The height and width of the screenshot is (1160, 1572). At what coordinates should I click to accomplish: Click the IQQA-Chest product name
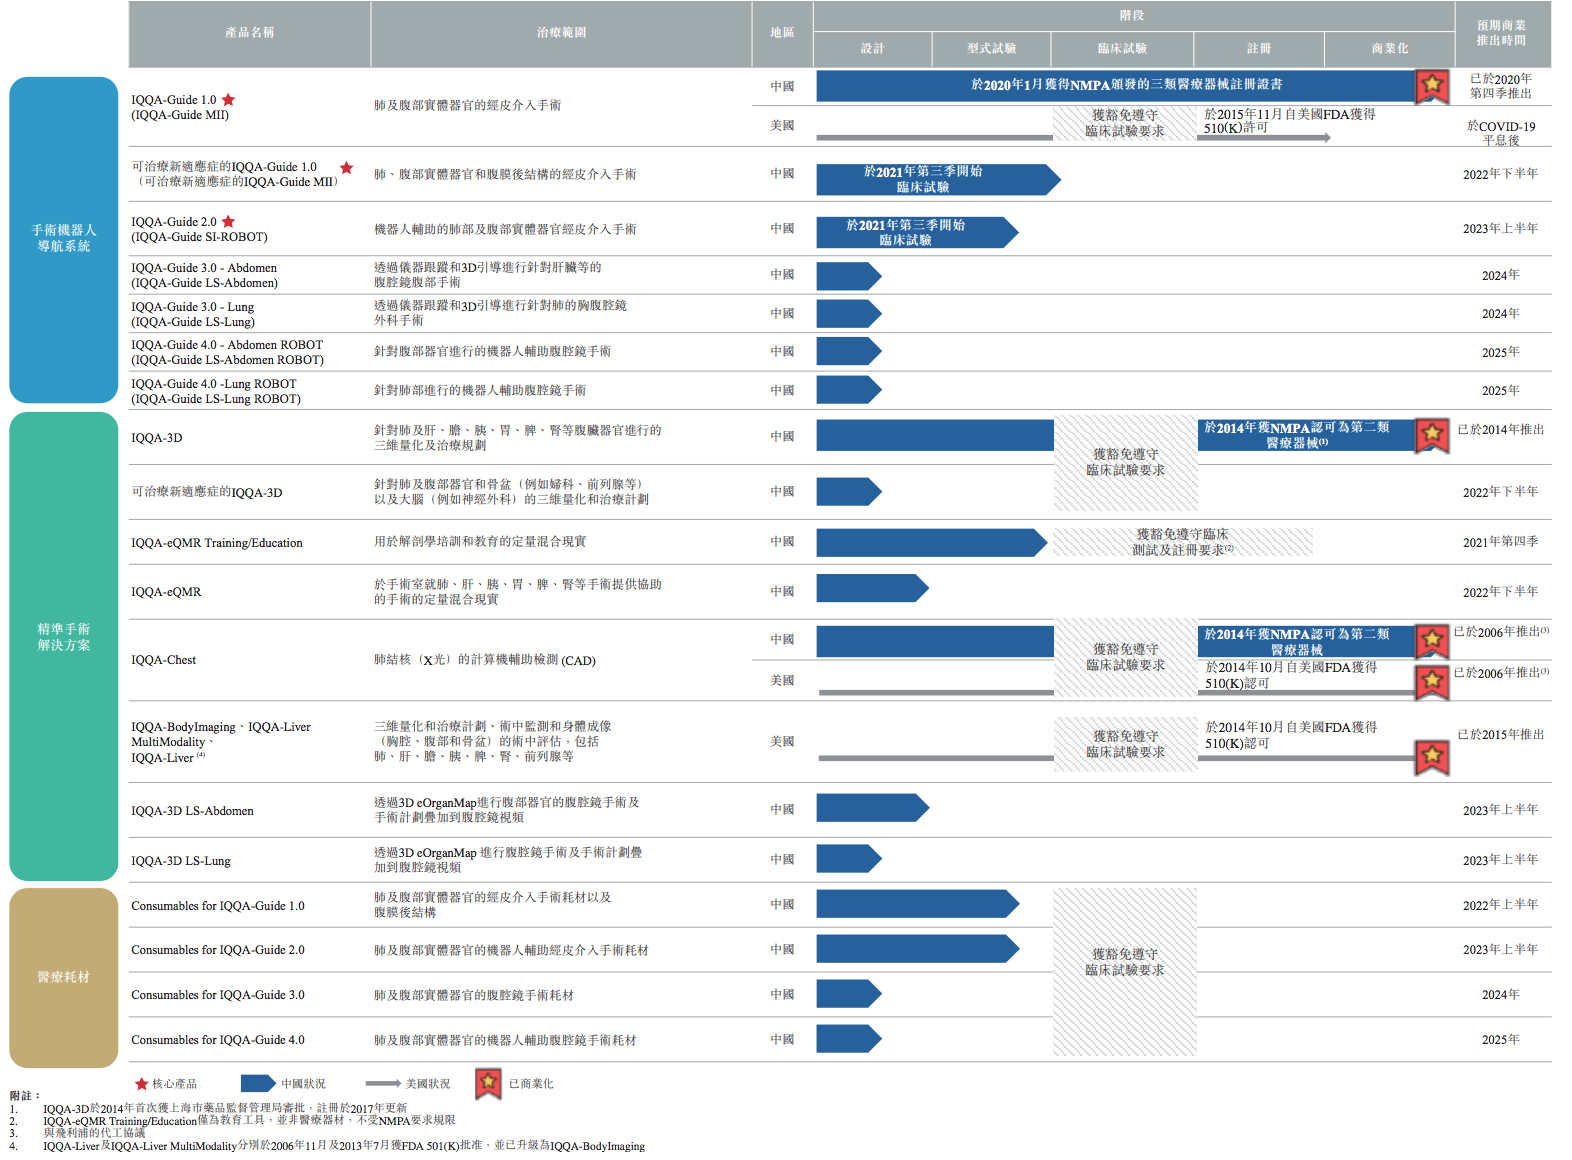pos(164,660)
